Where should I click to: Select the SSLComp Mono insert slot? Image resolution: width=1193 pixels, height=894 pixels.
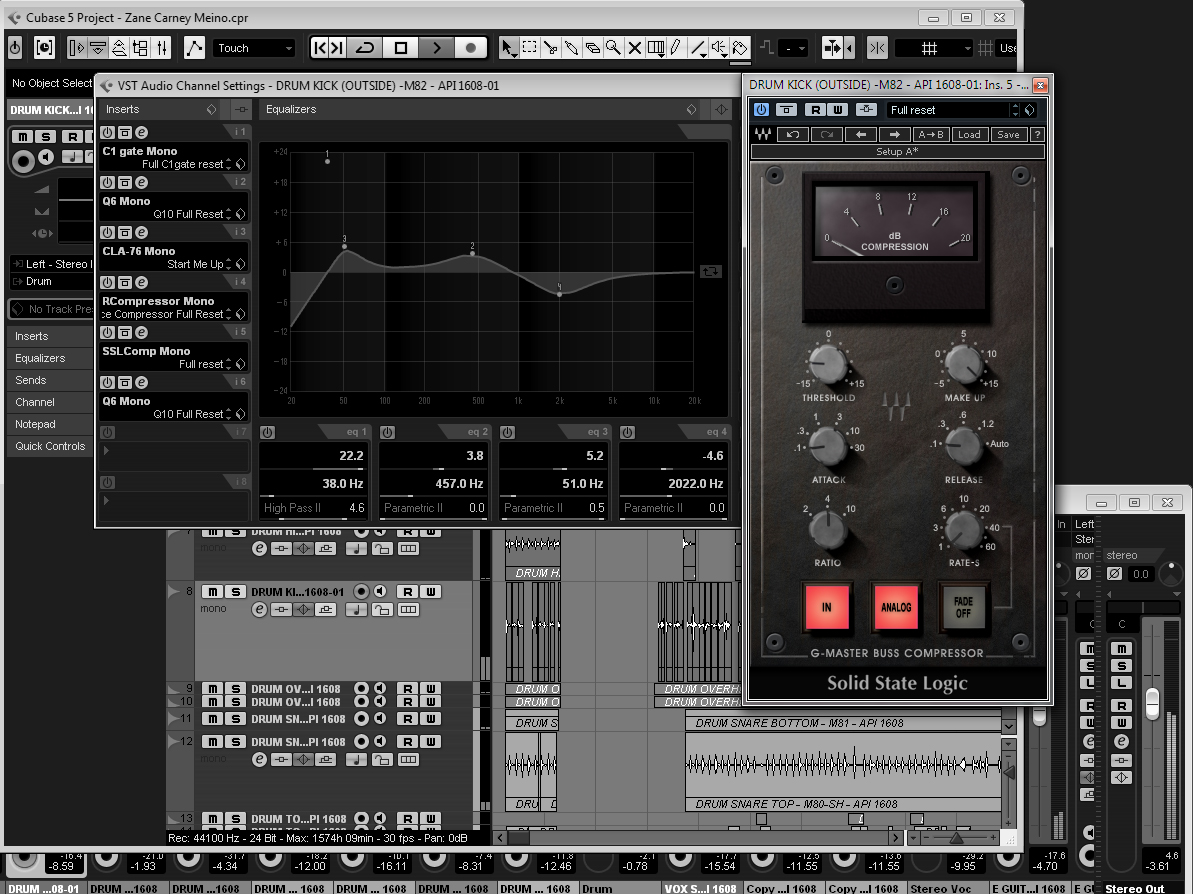tap(174, 358)
